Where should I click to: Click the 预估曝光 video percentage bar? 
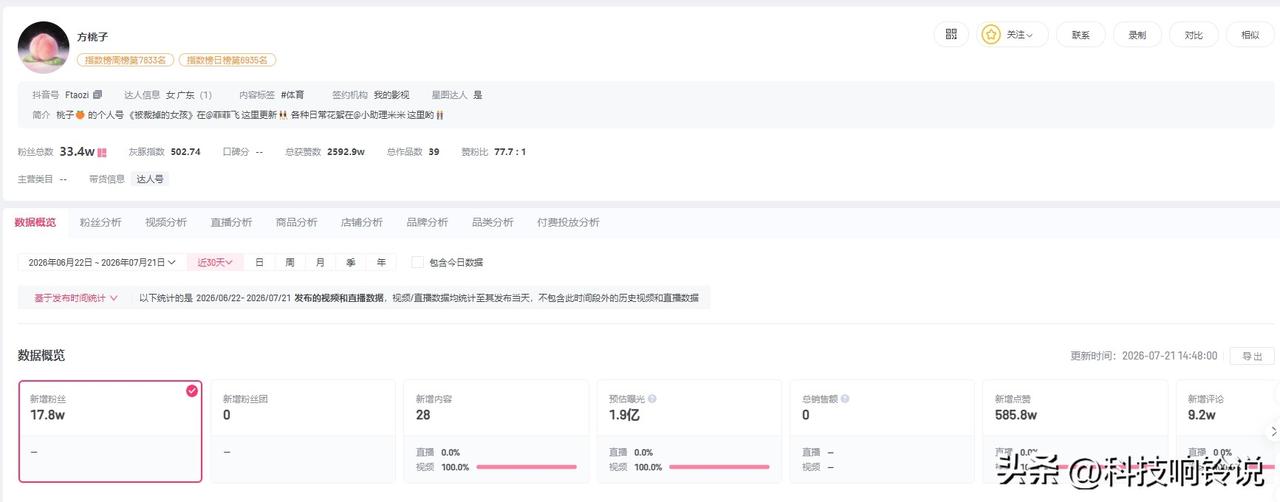(x=719, y=467)
